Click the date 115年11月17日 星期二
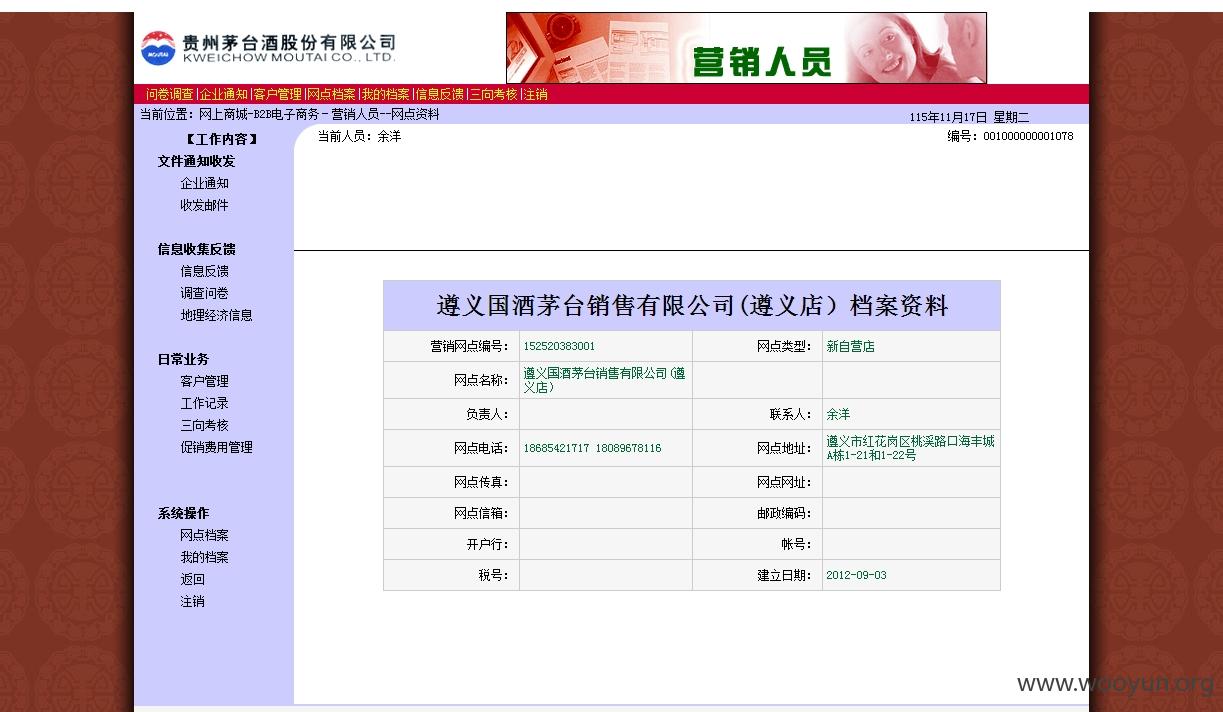Screen dimensions: 1223x712 969,117
